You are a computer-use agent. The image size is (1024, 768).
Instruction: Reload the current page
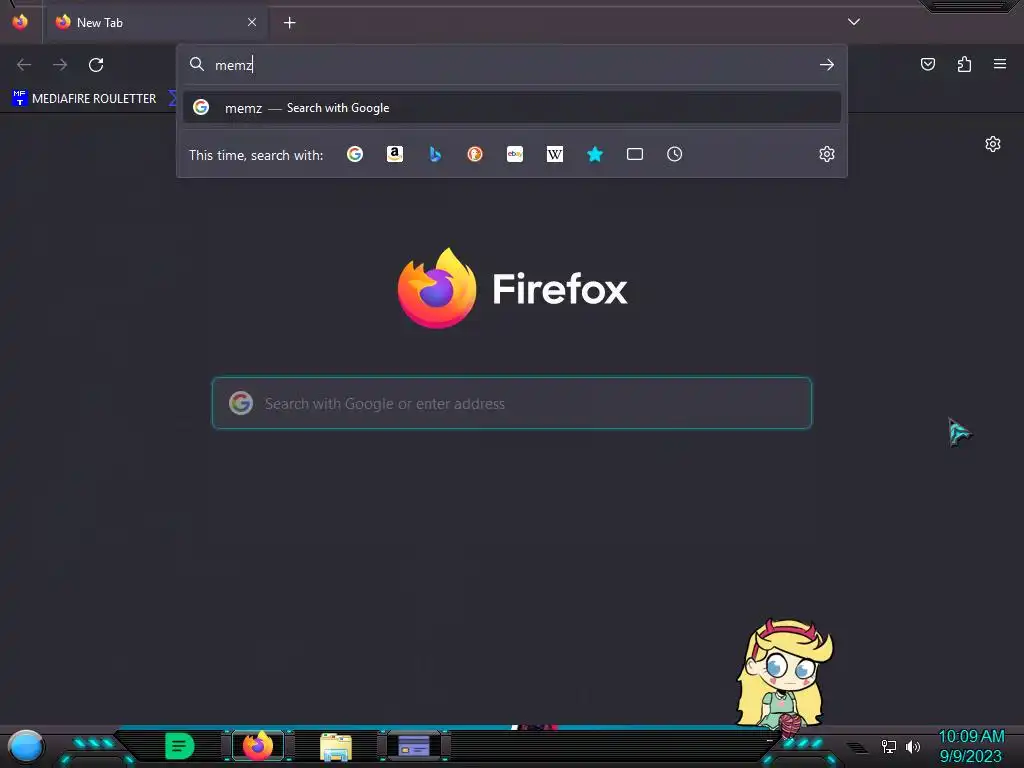tap(96, 65)
